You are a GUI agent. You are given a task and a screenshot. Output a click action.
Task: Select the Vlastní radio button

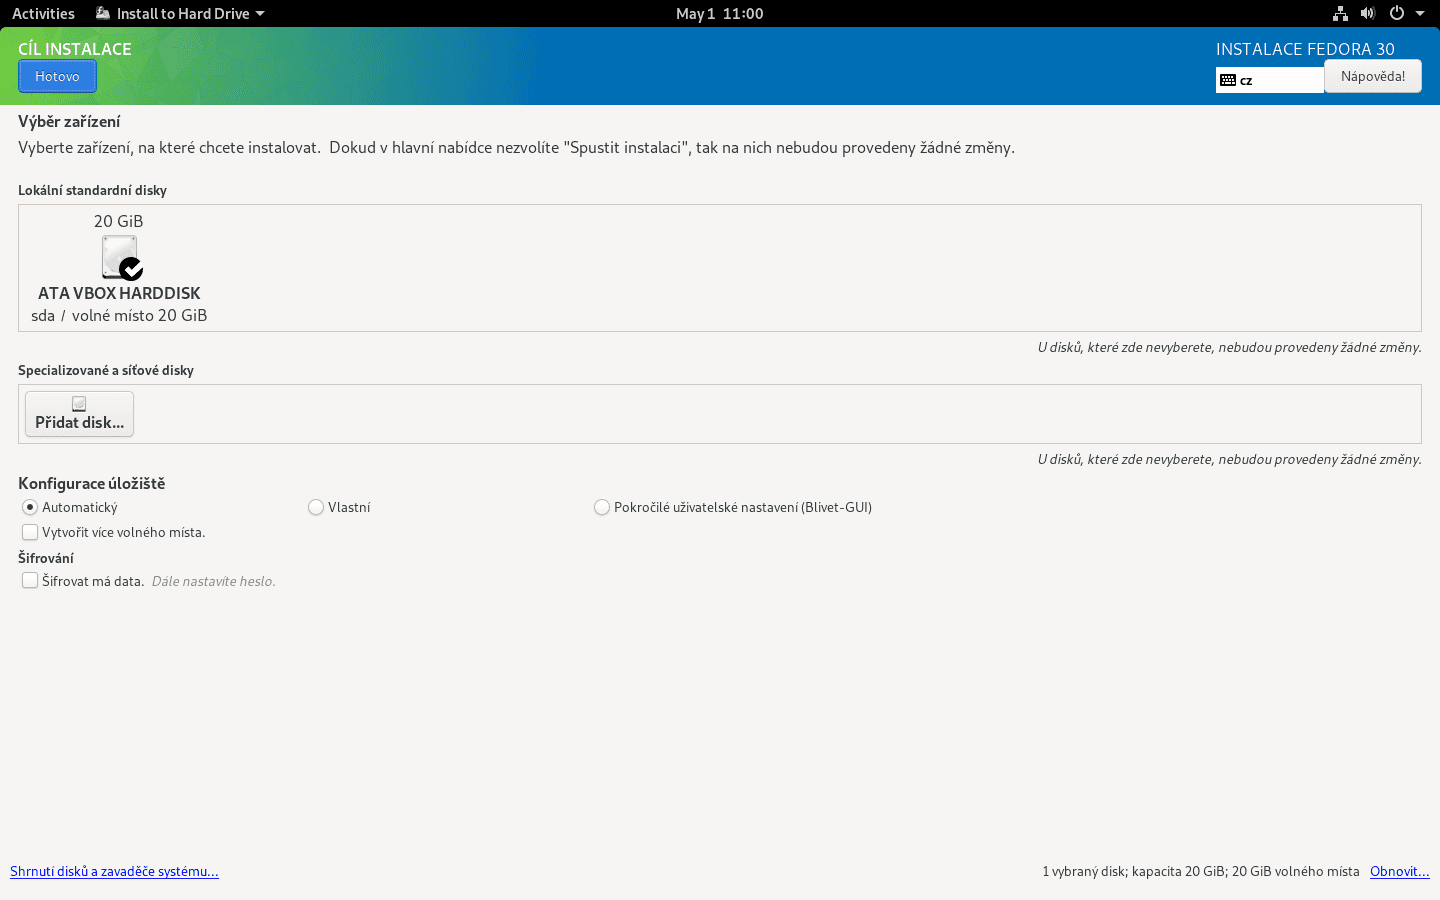click(316, 507)
